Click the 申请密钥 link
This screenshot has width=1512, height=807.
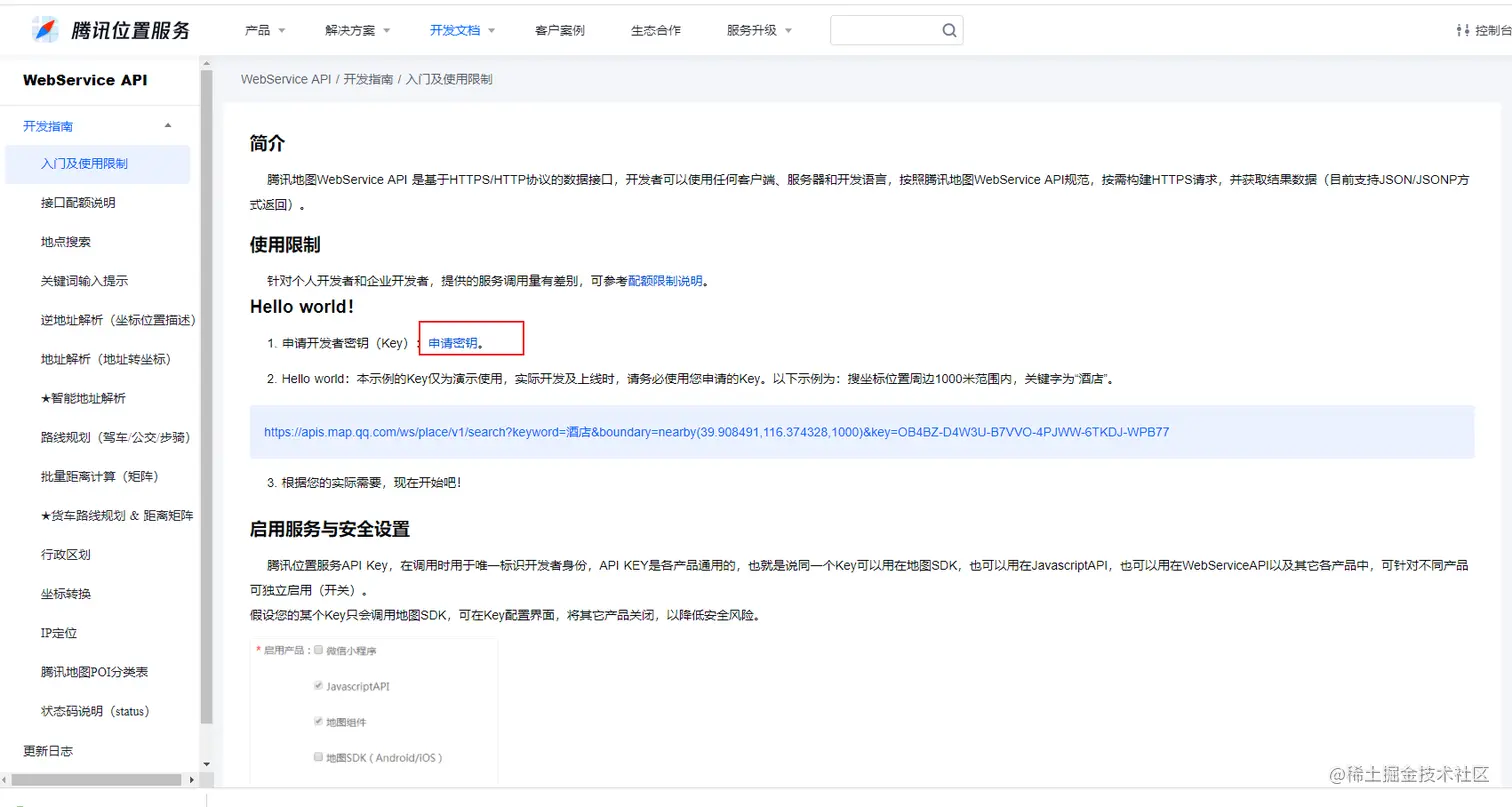click(453, 343)
